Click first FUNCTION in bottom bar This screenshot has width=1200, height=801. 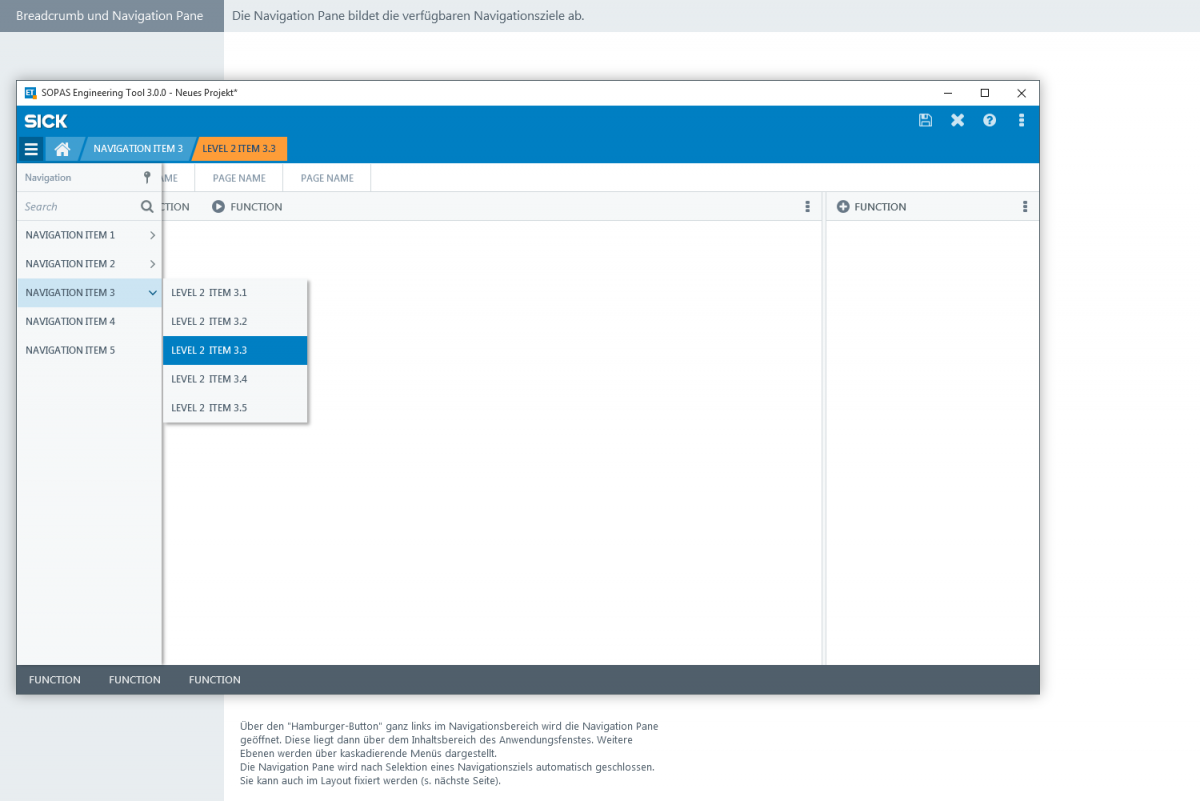point(55,680)
